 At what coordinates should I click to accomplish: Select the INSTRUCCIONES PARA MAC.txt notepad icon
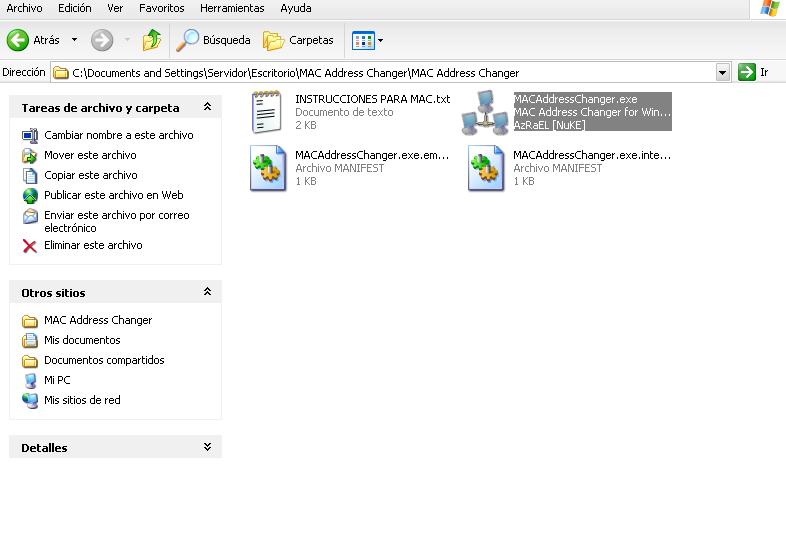click(x=267, y=111)
